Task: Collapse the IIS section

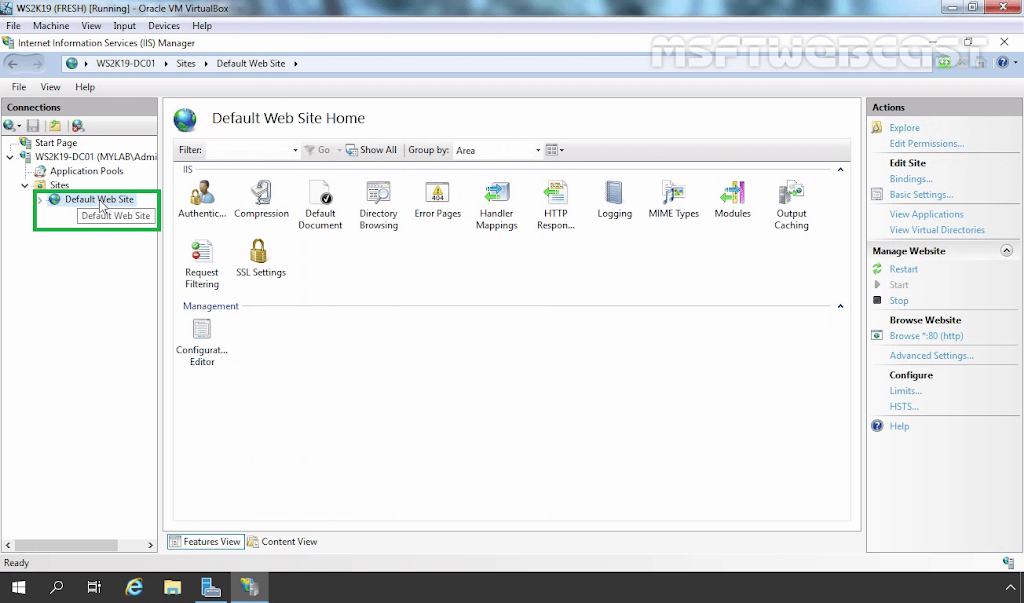Action: (840, 170)
